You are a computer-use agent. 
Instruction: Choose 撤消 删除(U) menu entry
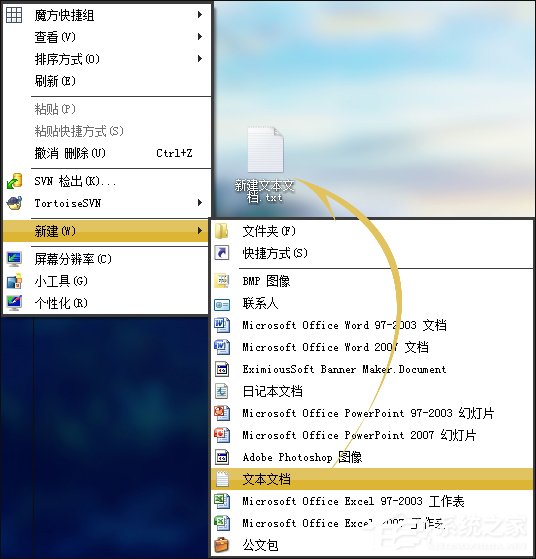[107, 153]
